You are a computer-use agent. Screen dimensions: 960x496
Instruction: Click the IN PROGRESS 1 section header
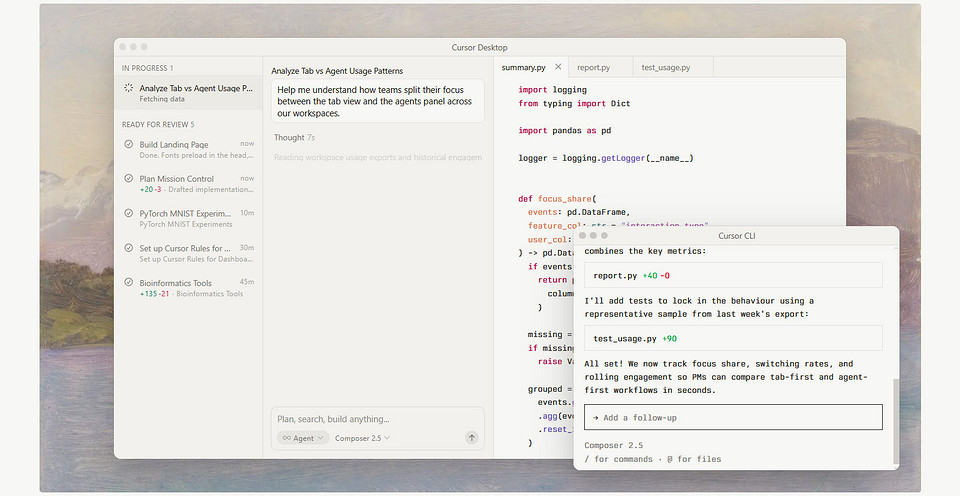click(x=147, y=68)
